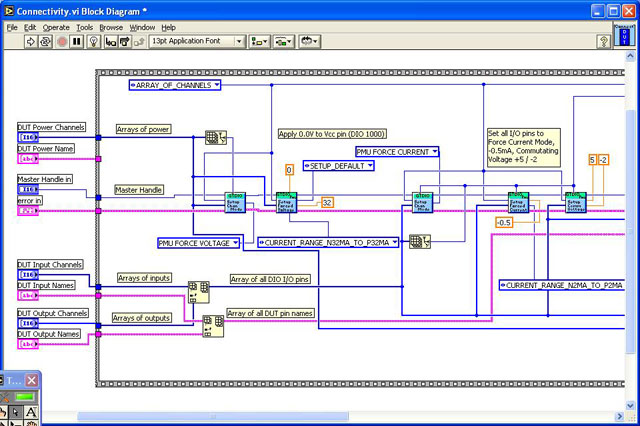
Task: Click GTDIO Setup Forced Voltage subVI beside the 32 constant
Action: click(287, 202)
